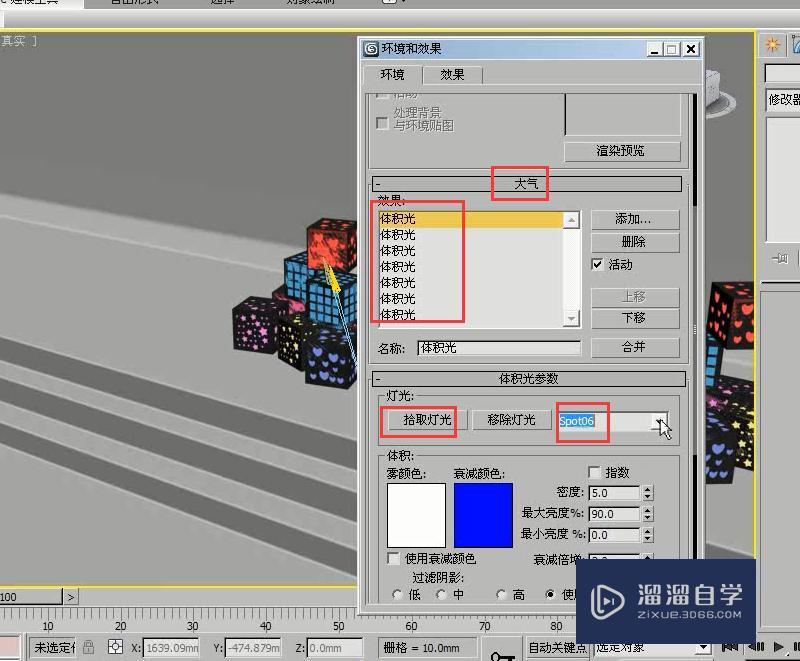Click the Z coordinate field 0.0mm
800x661 pixels.
[x=335, y=648]
